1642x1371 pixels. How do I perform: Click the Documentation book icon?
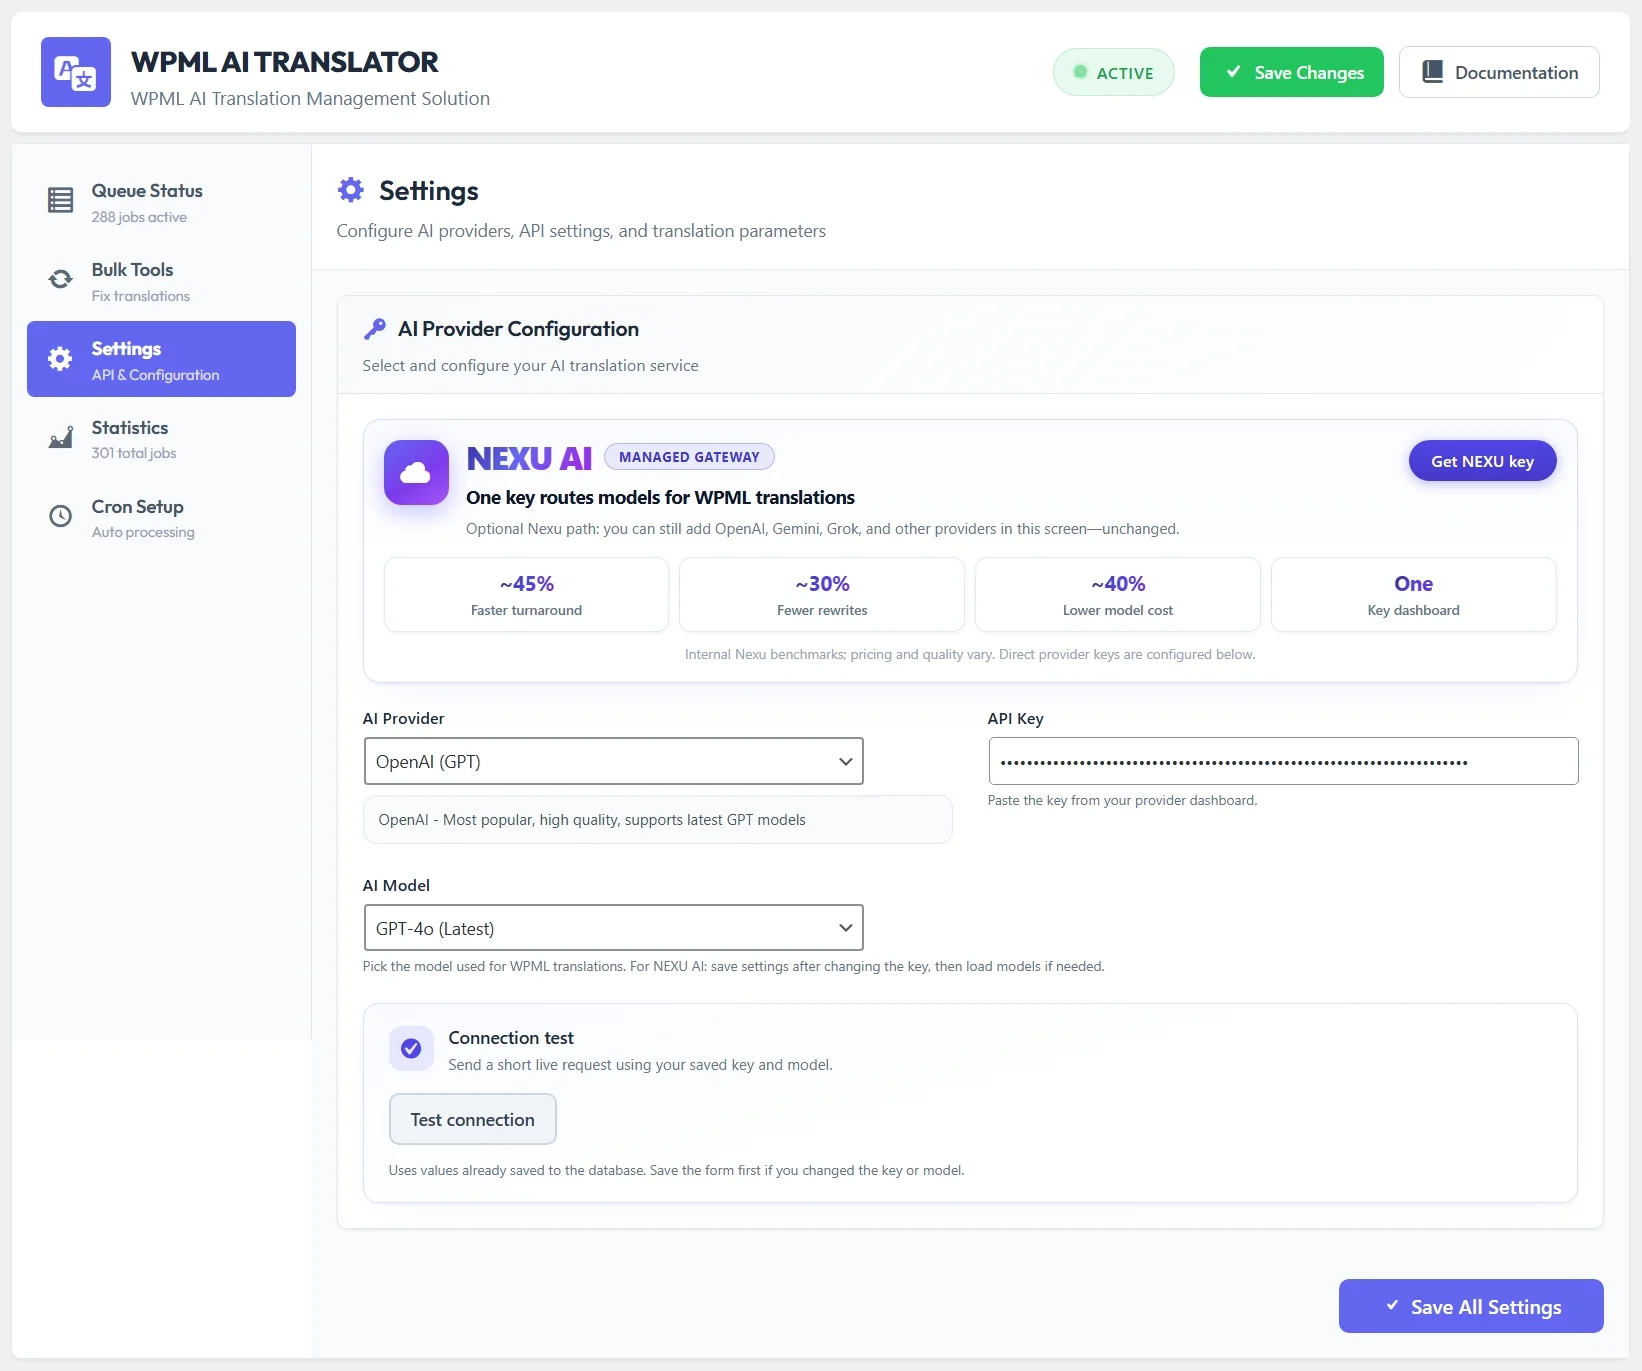click(1432, 72)
